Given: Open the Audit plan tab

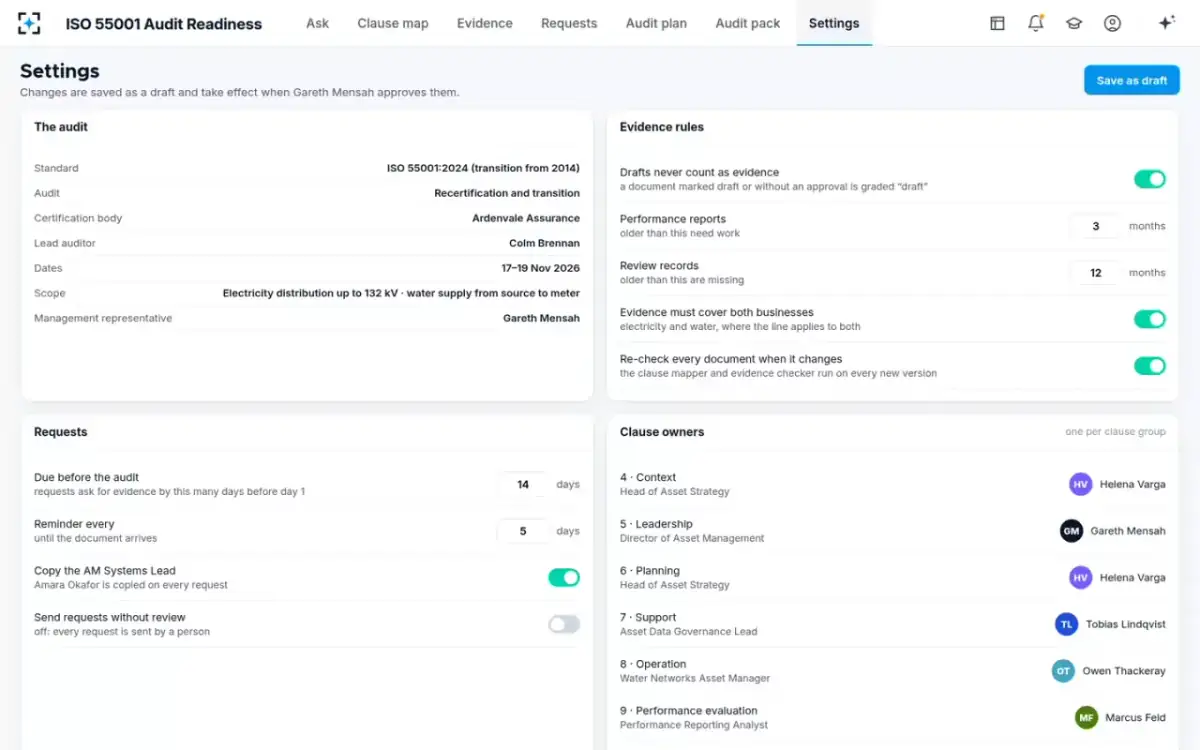Looking at the screenshot, I should click(656, 23).
